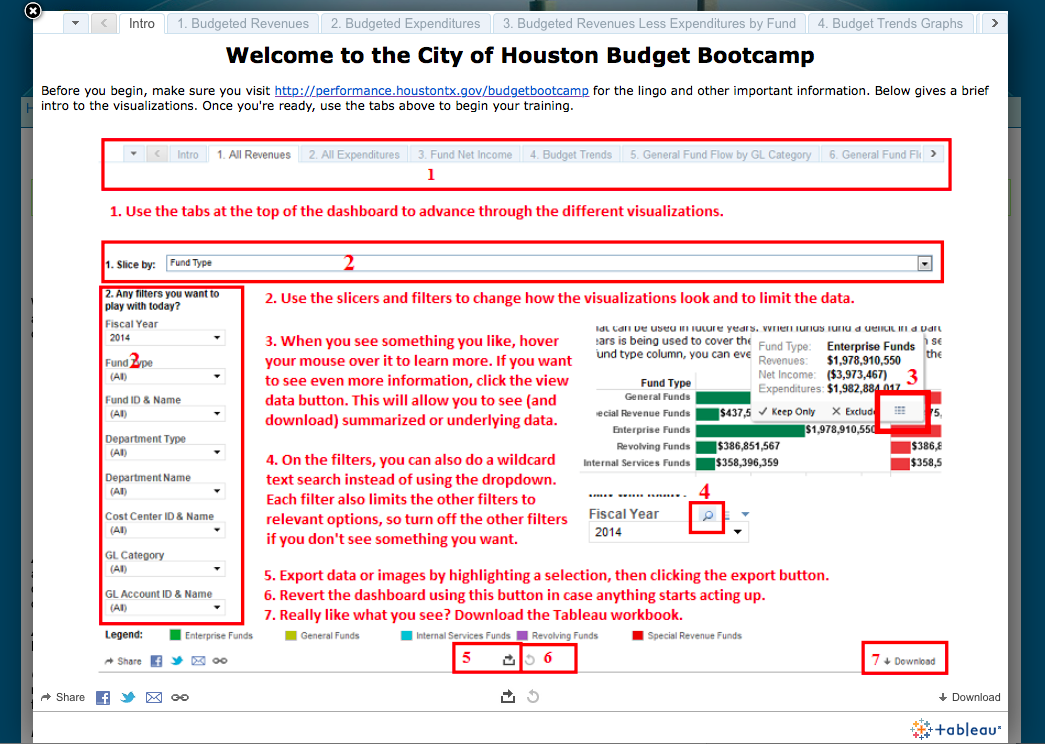Screen dimensions: 1045x744
Task: Click email icon inside the tutorial image
Action: click(x=198, y=661)
